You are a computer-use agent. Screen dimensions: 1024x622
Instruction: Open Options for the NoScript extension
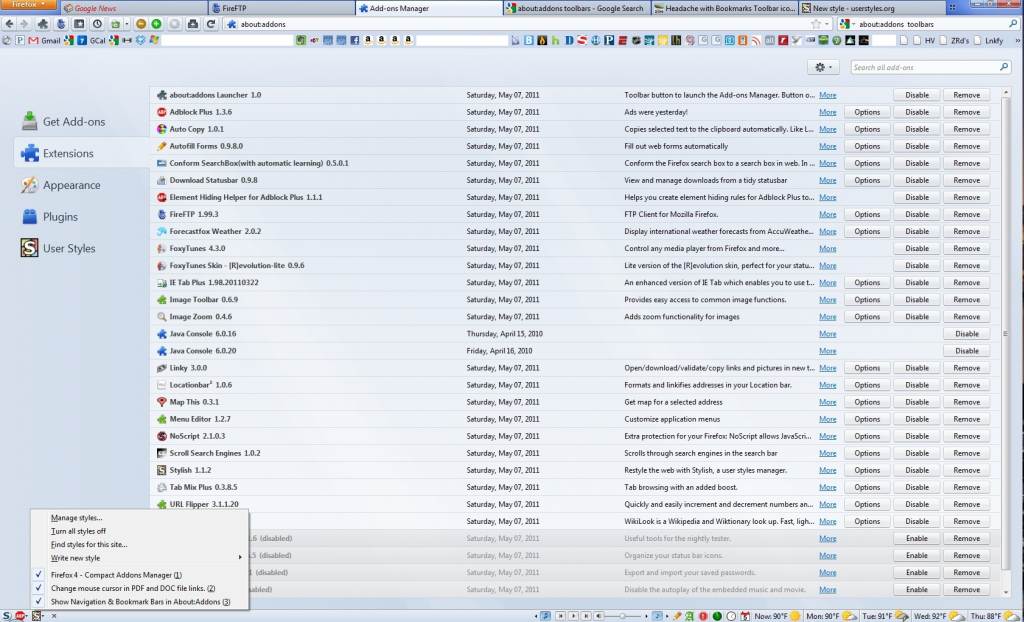click(x=866, y=436)
